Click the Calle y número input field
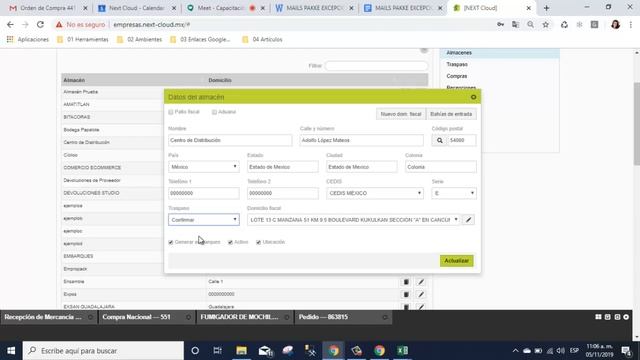Image resolution: width=640 pixels, height=360 pixels. (361, 140)
